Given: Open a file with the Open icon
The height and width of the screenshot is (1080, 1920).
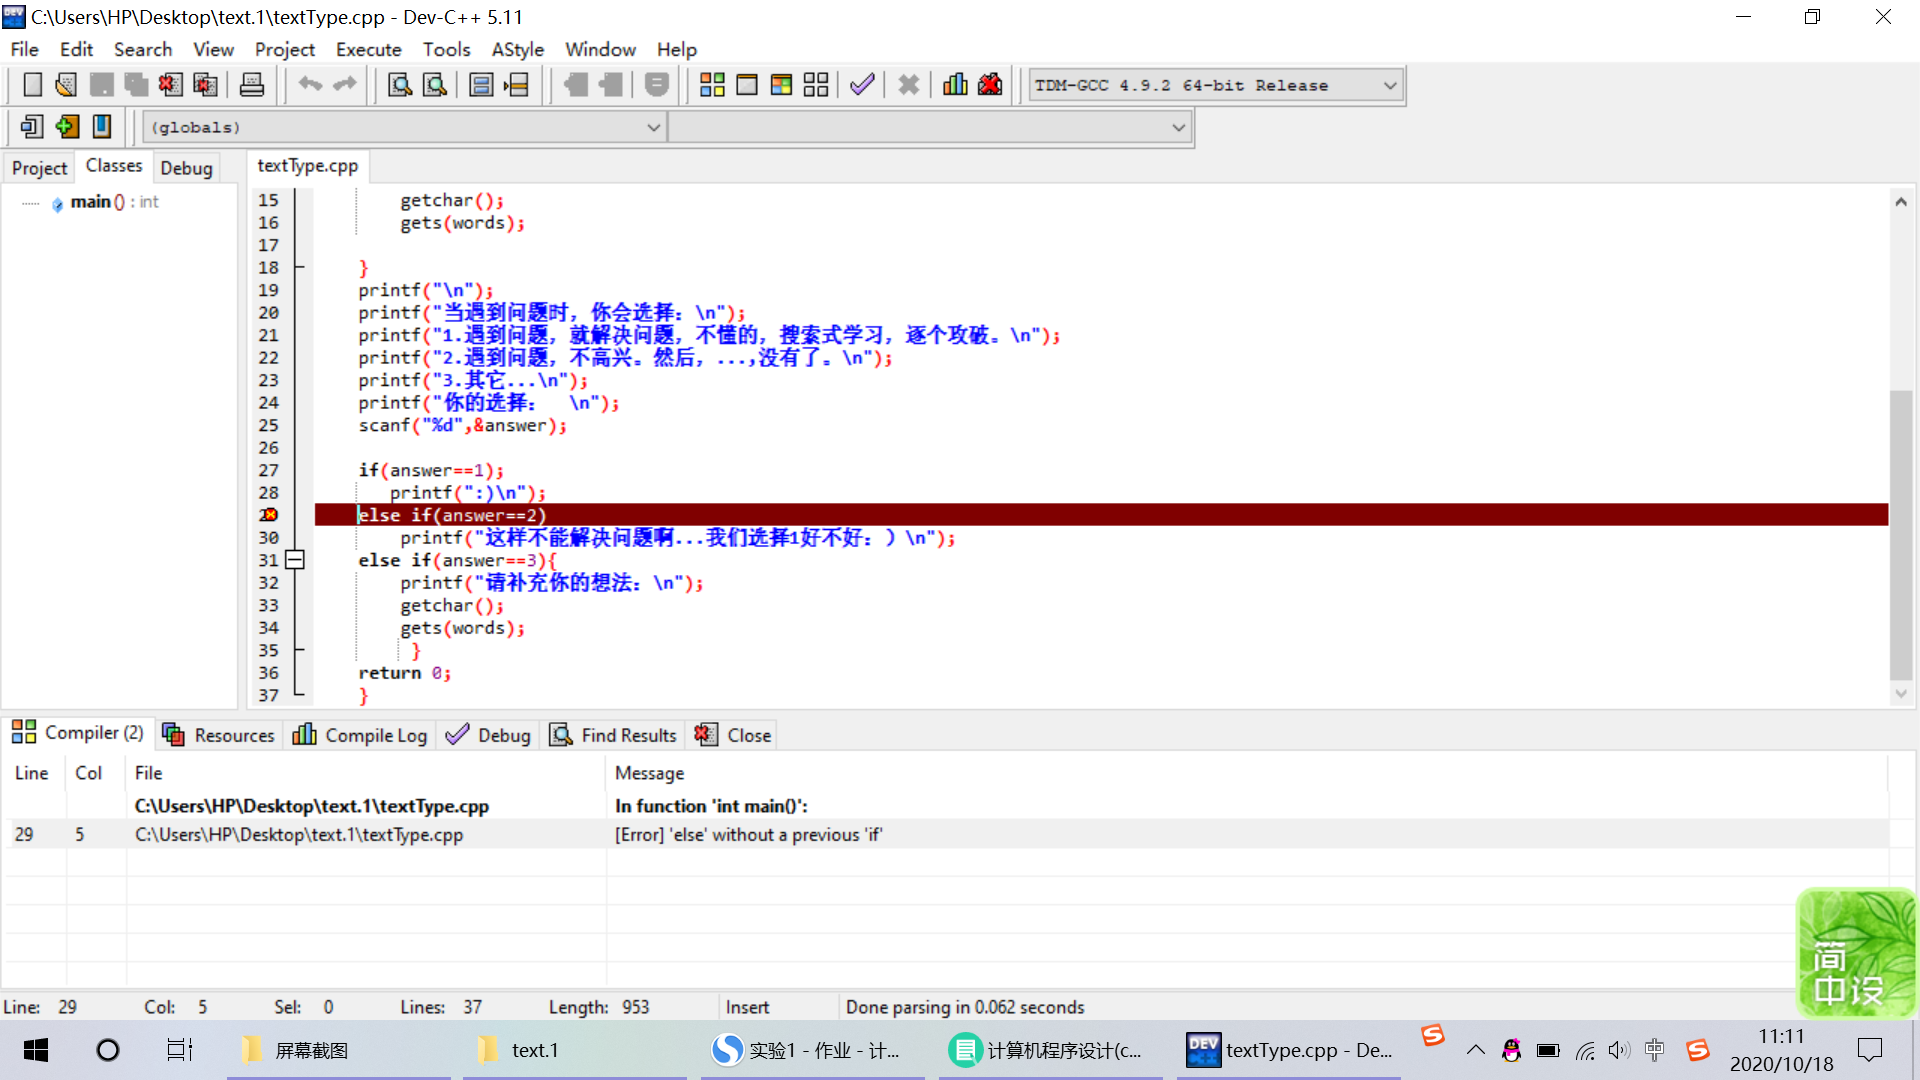Looking at the screenshot, I should tap(66, 85).
